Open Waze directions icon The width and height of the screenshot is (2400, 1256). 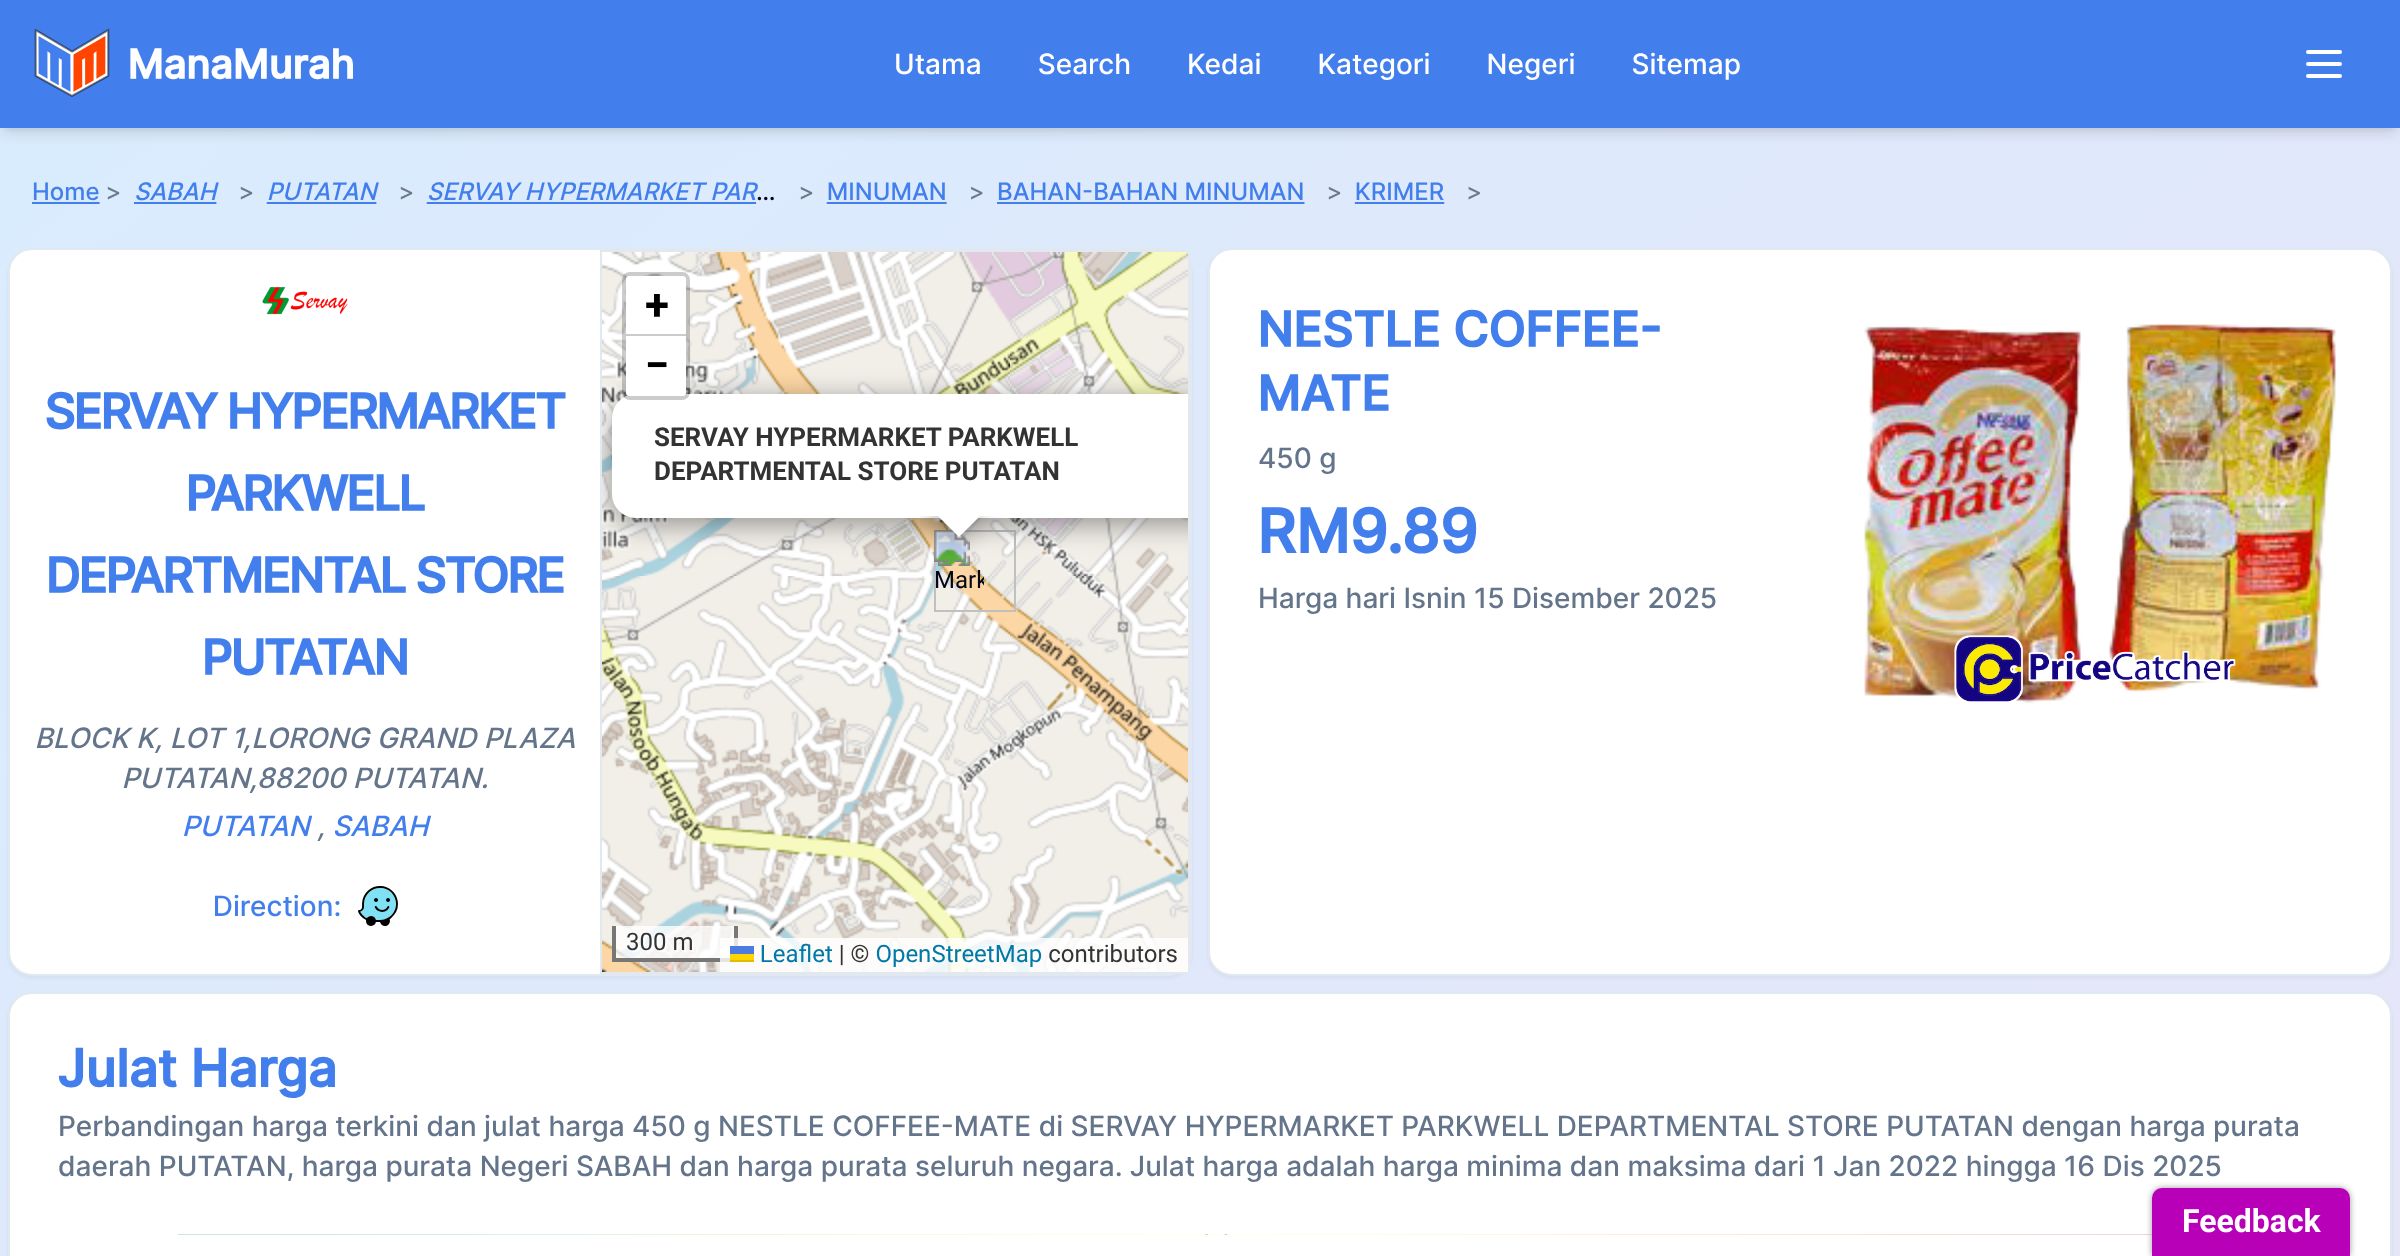(x=378, y=906)
